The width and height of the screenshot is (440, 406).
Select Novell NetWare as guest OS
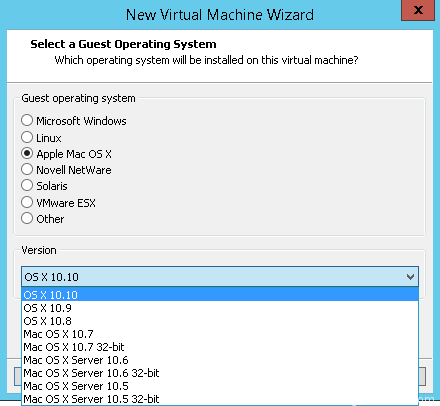pyautogui.click(x=27, y=169)
